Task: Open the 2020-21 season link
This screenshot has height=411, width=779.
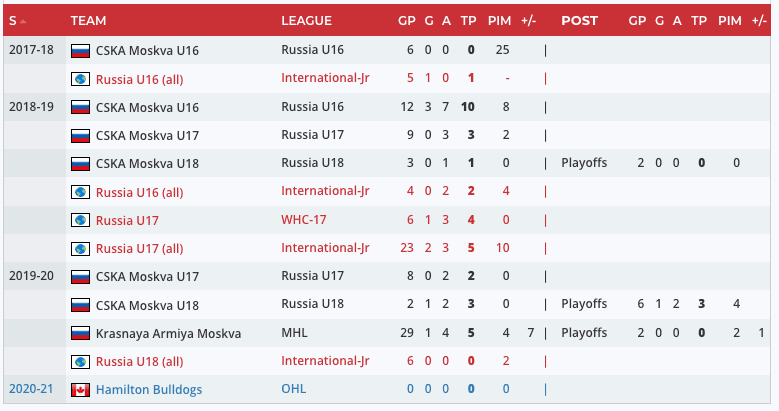Action: tap(29, 389)
